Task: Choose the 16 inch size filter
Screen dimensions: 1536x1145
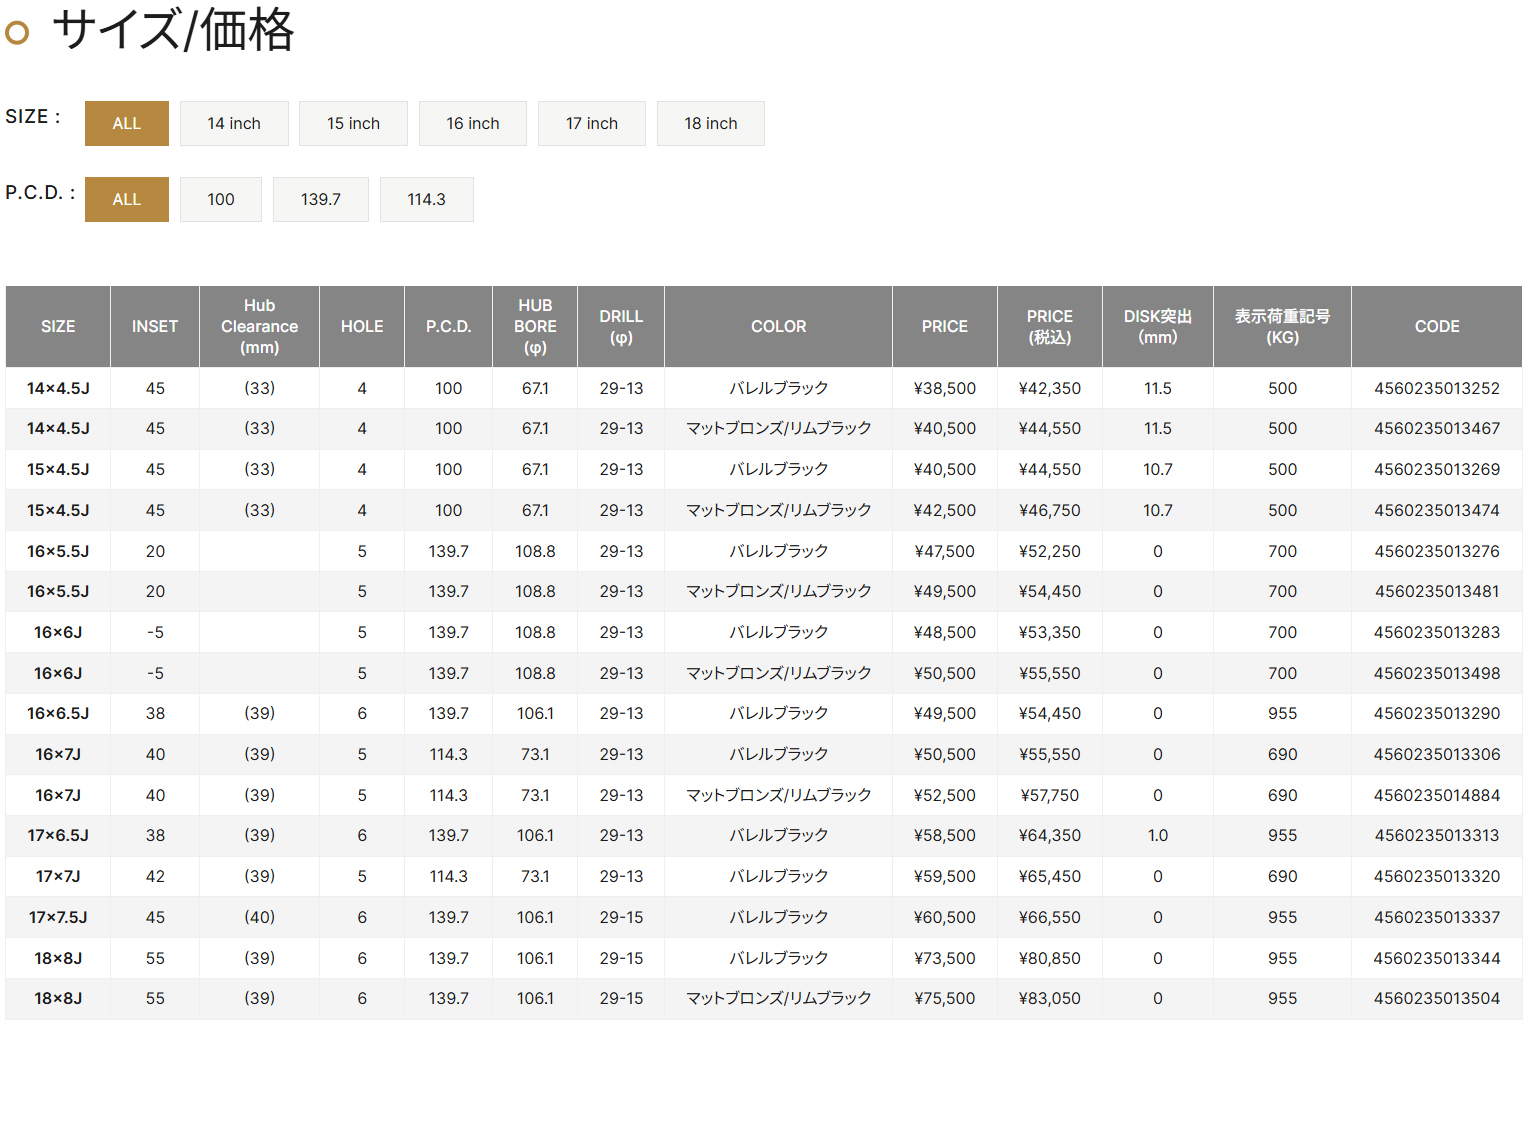Action: [x=472, y=123]
